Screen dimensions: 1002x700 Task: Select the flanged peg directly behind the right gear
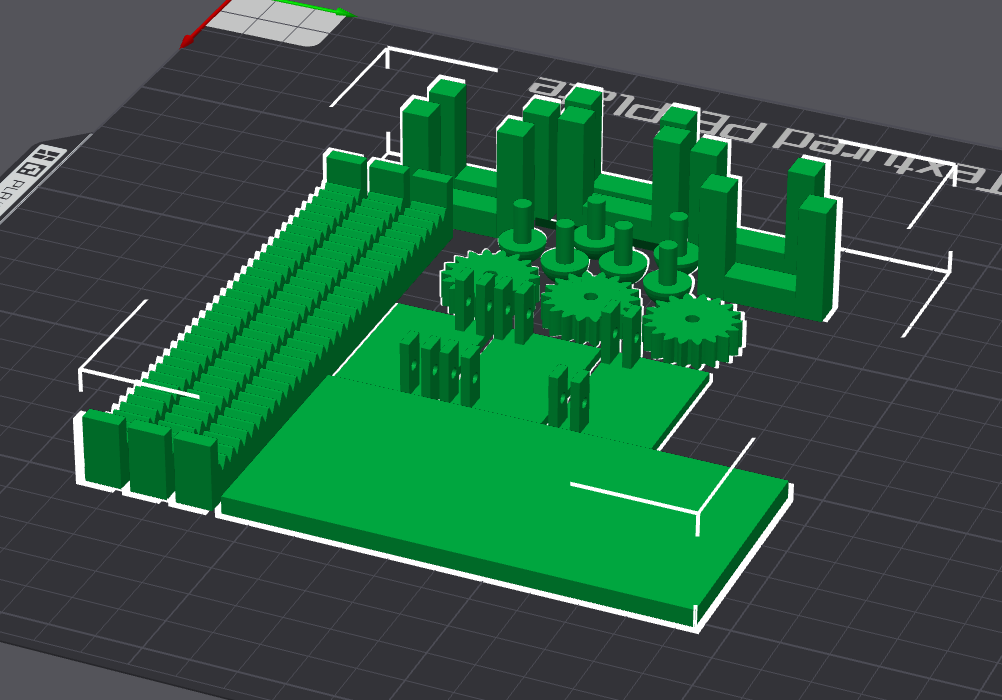click(668, 270)
